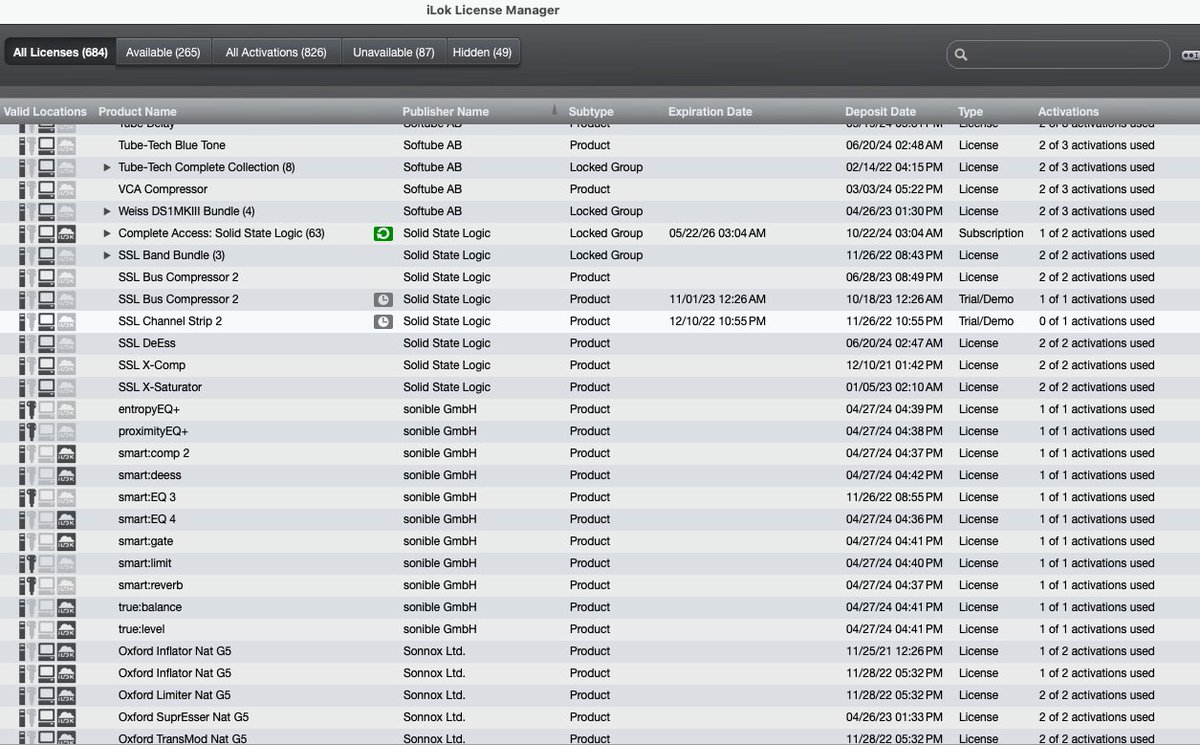Click the computer icon in VCA Compressor row
Image resolution: width=1200 pixels, height=745 pixels.
pyautogui.click(x=46, y=189)
